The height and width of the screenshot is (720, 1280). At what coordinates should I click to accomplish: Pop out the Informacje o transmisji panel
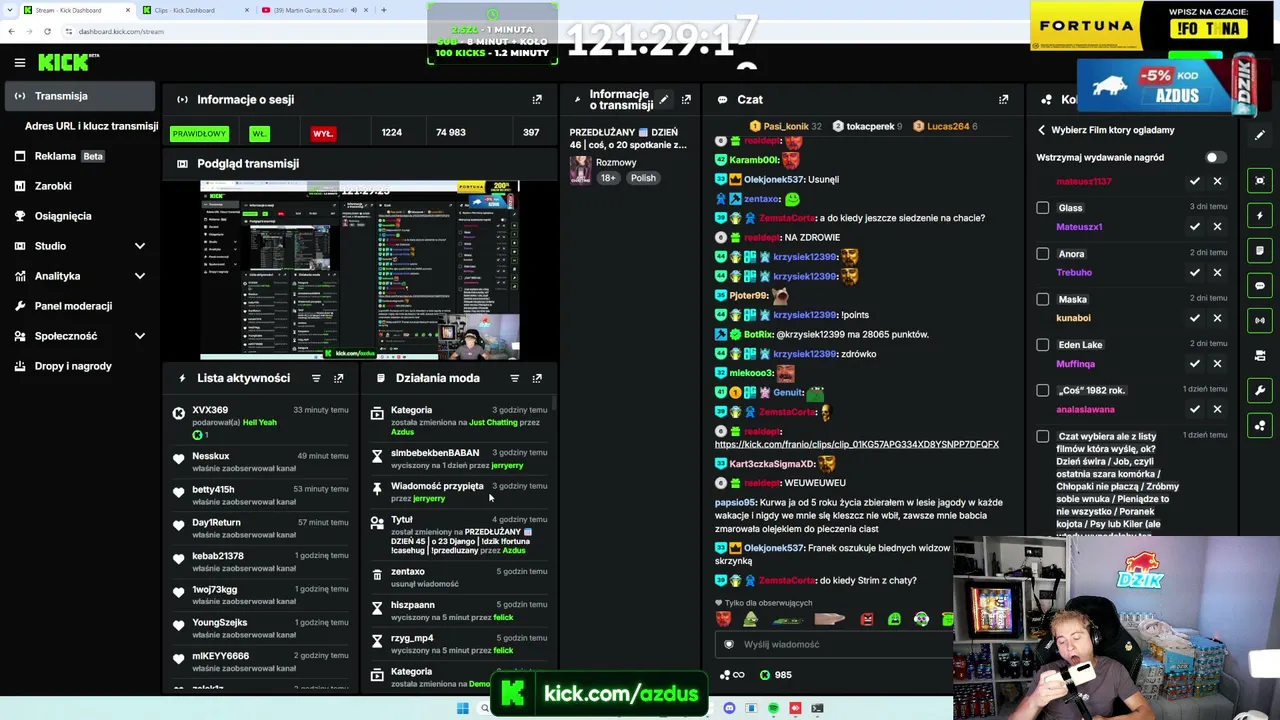coord(686,100)
